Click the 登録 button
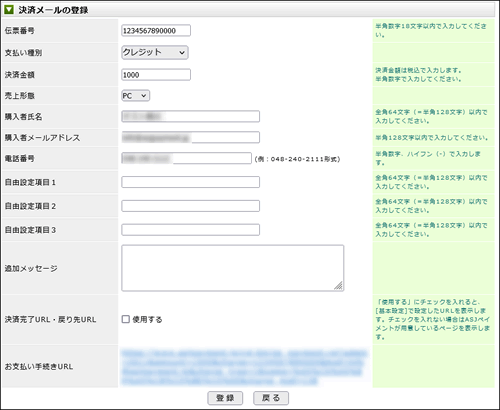Image resolution: width=500 pixels, height=410 pixels. pyautogui.click(x=225, y=398)
